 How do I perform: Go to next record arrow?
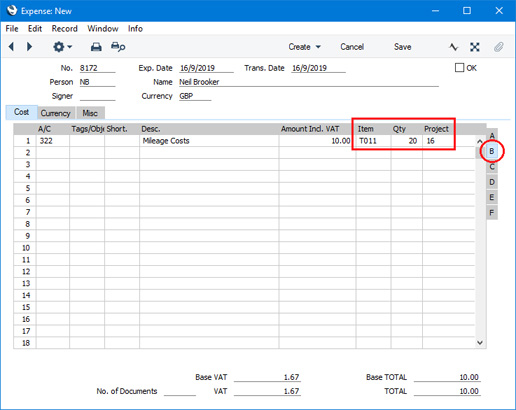click(x=29, y=47)
